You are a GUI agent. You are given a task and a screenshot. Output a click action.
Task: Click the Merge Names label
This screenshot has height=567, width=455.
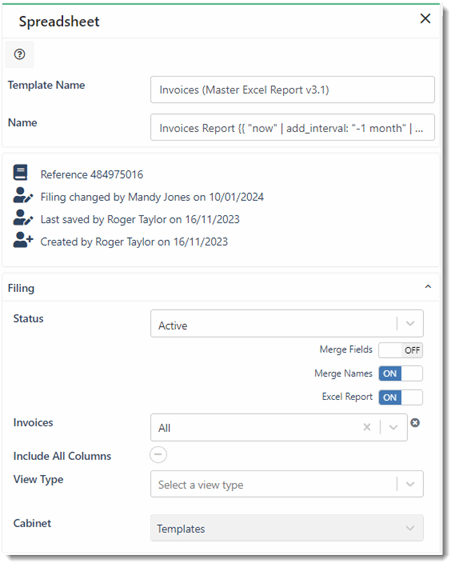pyautogui.click(x=343, y=373)
